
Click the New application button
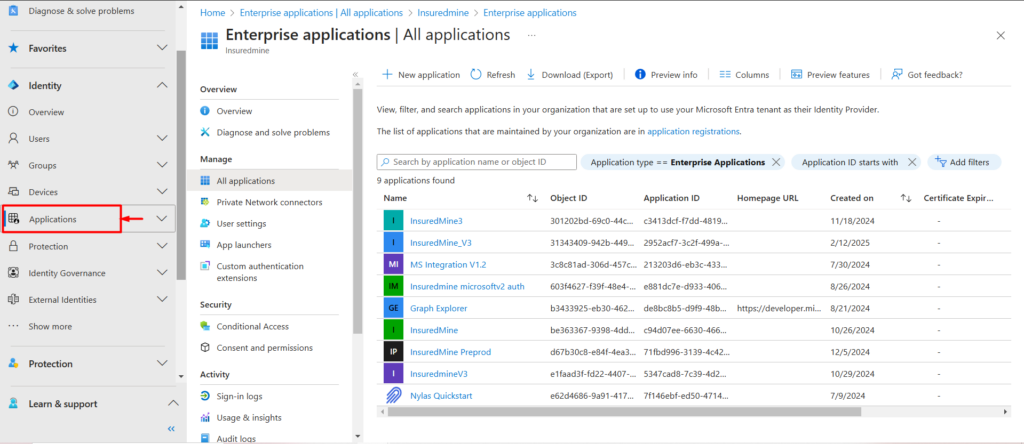[x=421, y=75]
